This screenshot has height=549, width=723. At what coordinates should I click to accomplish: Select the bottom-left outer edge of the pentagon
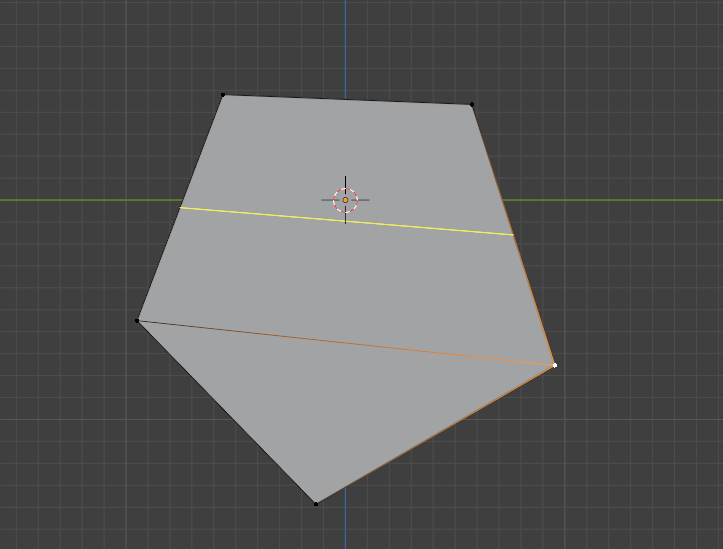pos(226,412)
